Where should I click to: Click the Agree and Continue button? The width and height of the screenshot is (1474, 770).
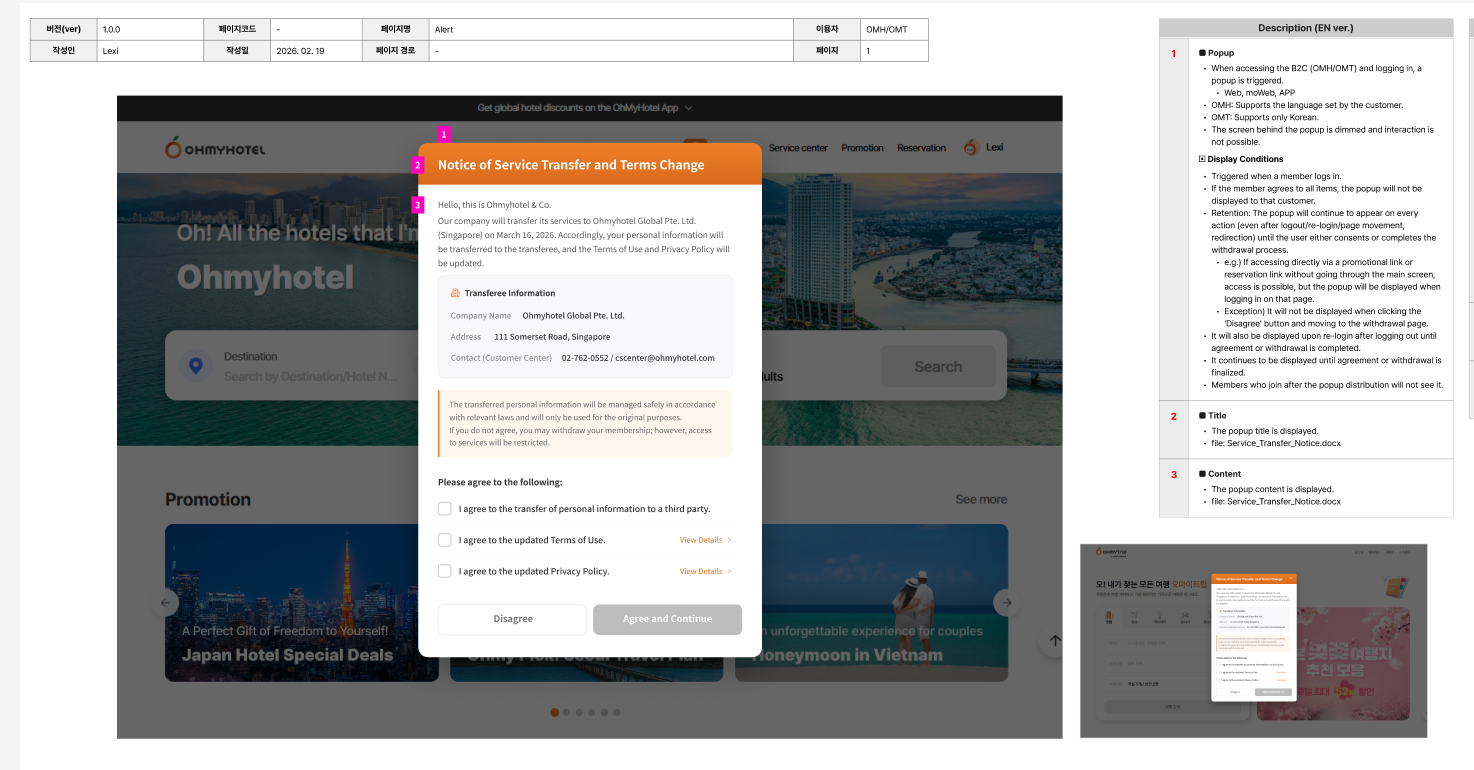coord(667,619)
